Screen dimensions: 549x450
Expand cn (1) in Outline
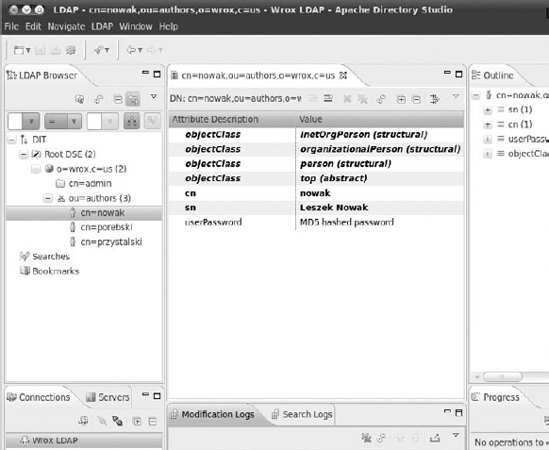tap(487, 125)
